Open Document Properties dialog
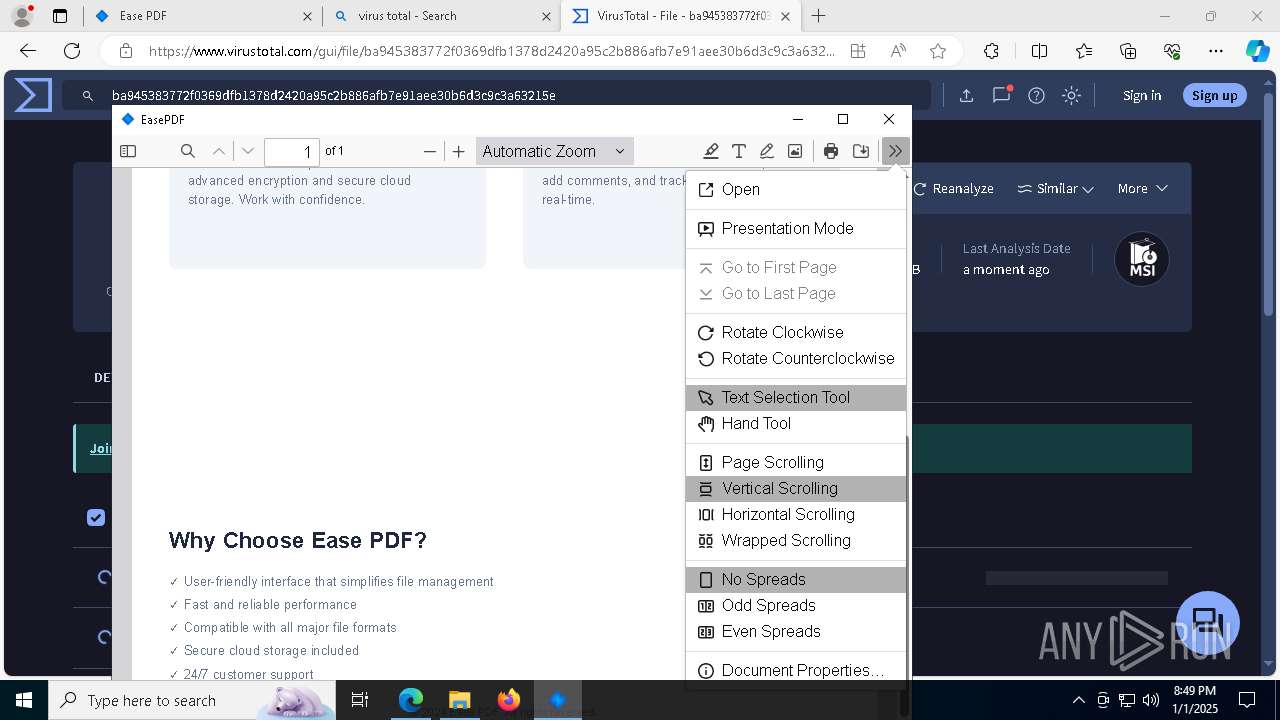The height and width of the screenshot is (720, 1280). tap(796, 670)
